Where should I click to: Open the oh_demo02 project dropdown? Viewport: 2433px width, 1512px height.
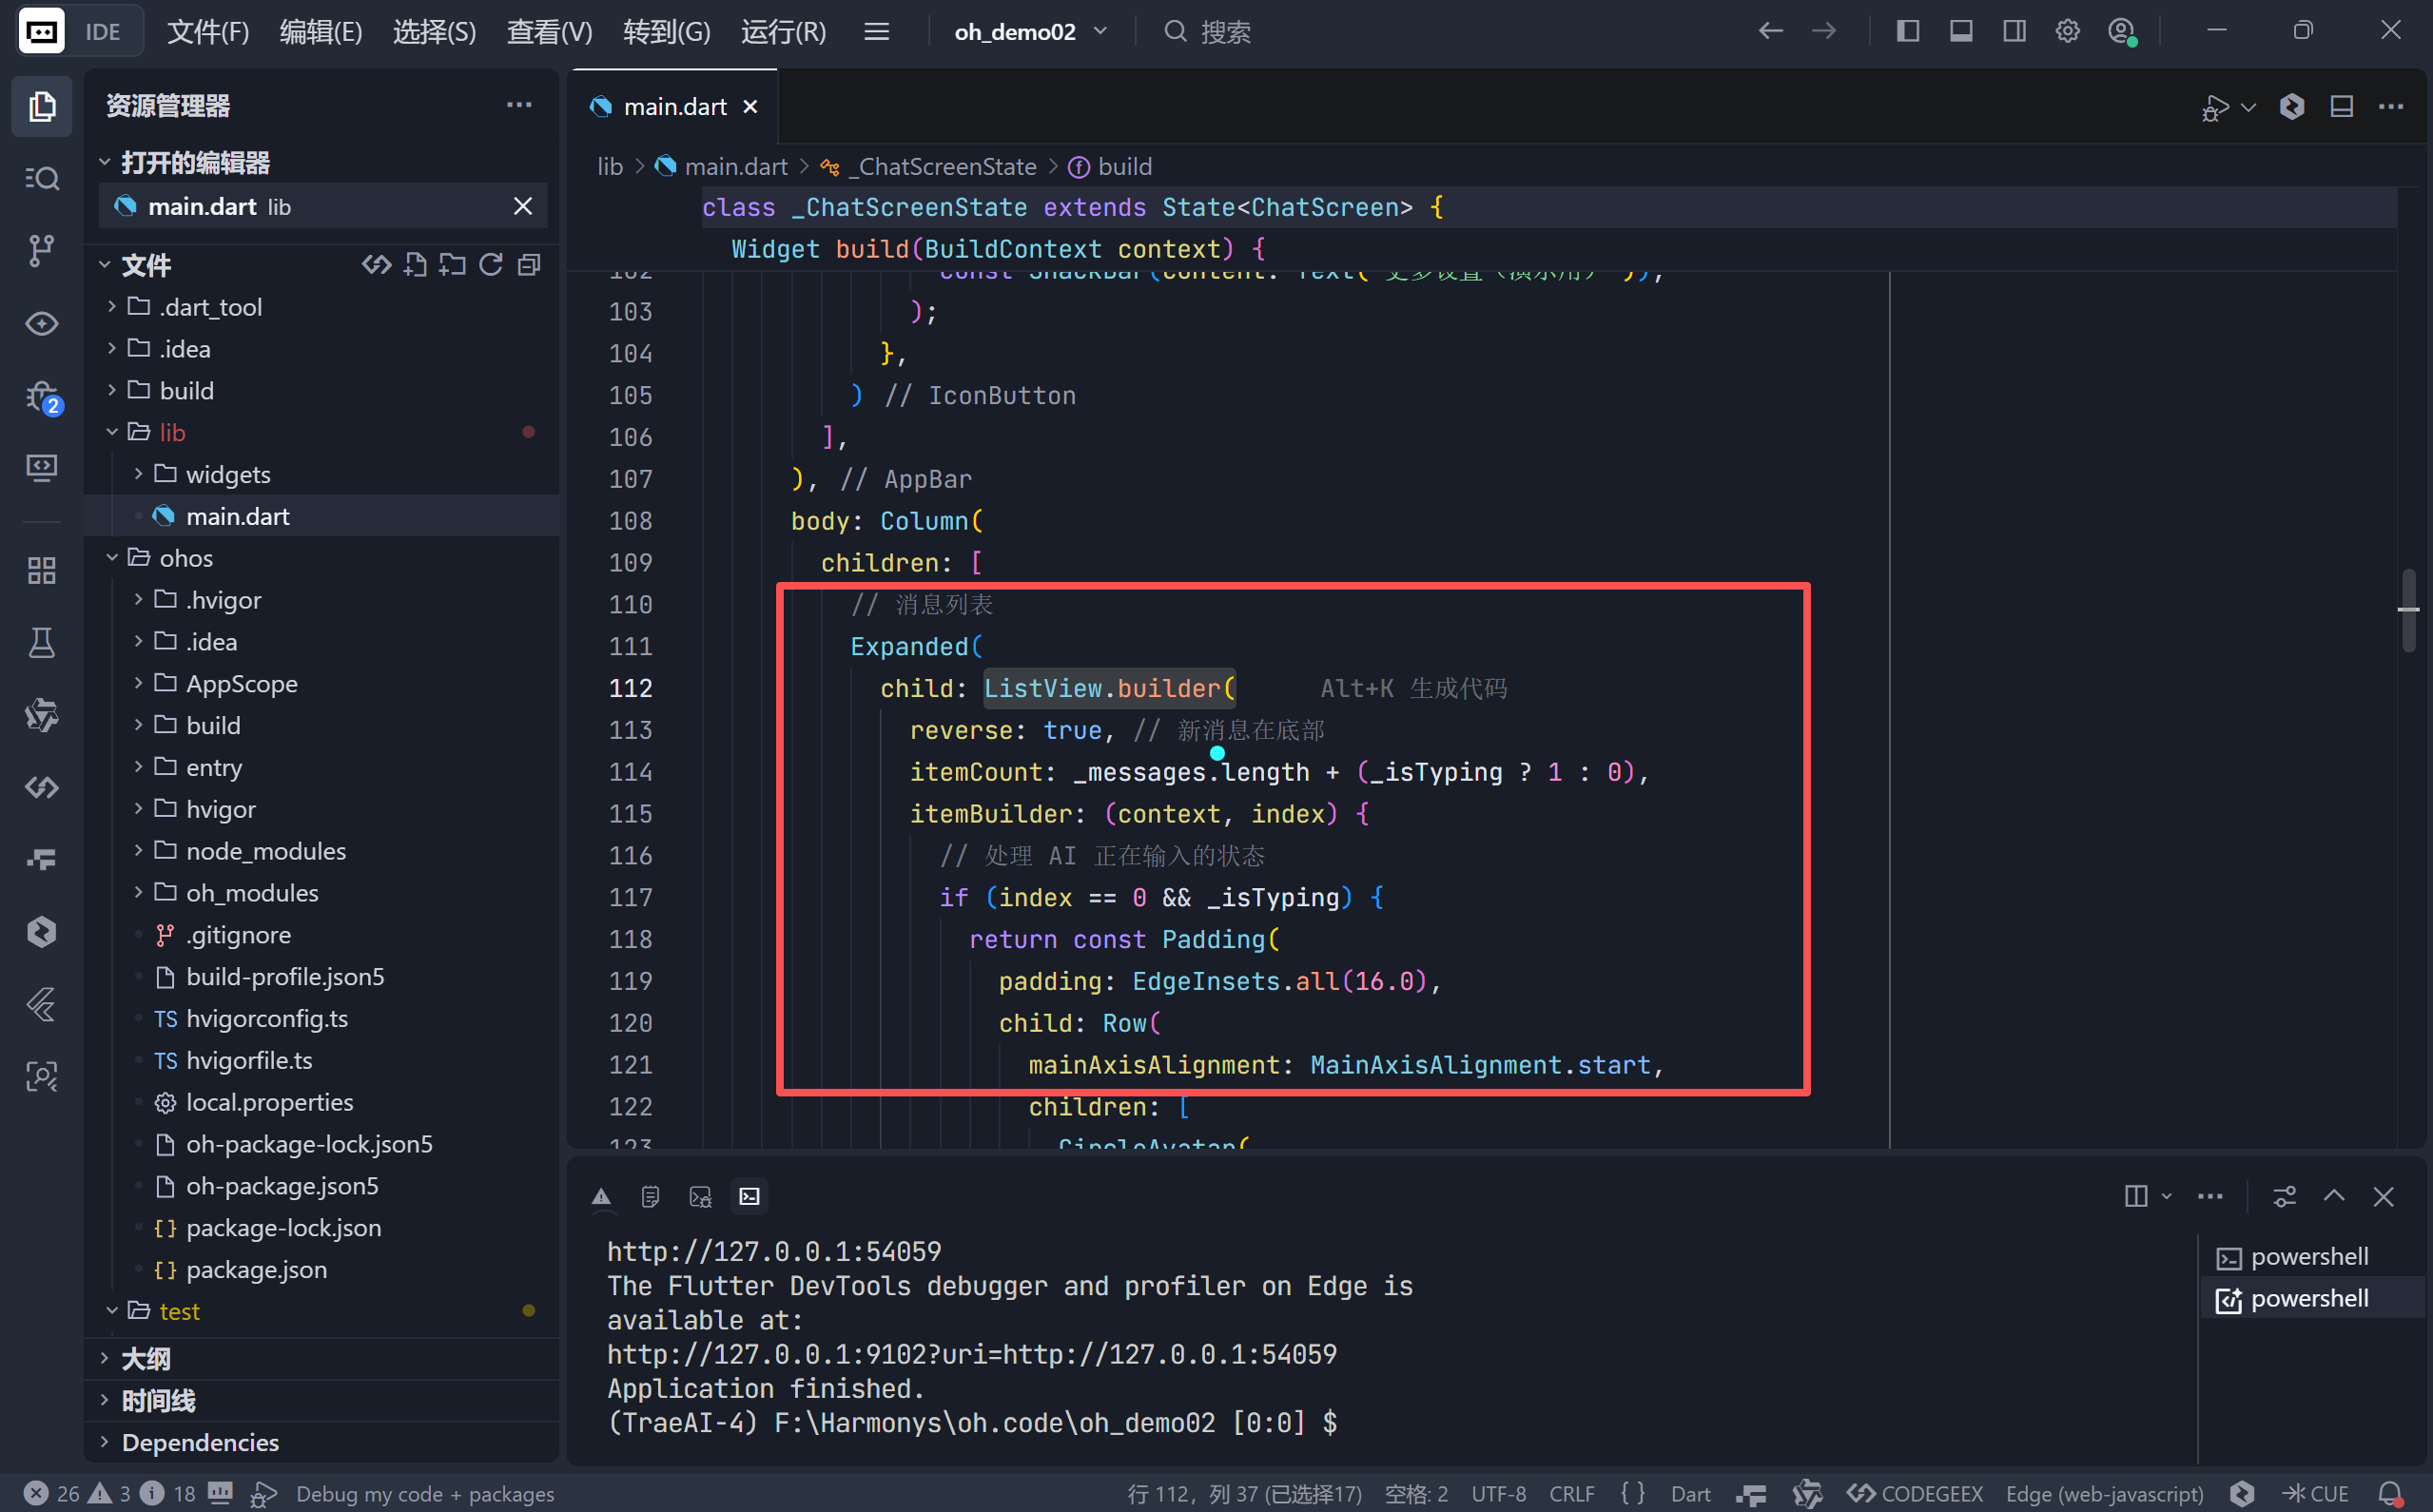coord(1030,31)
